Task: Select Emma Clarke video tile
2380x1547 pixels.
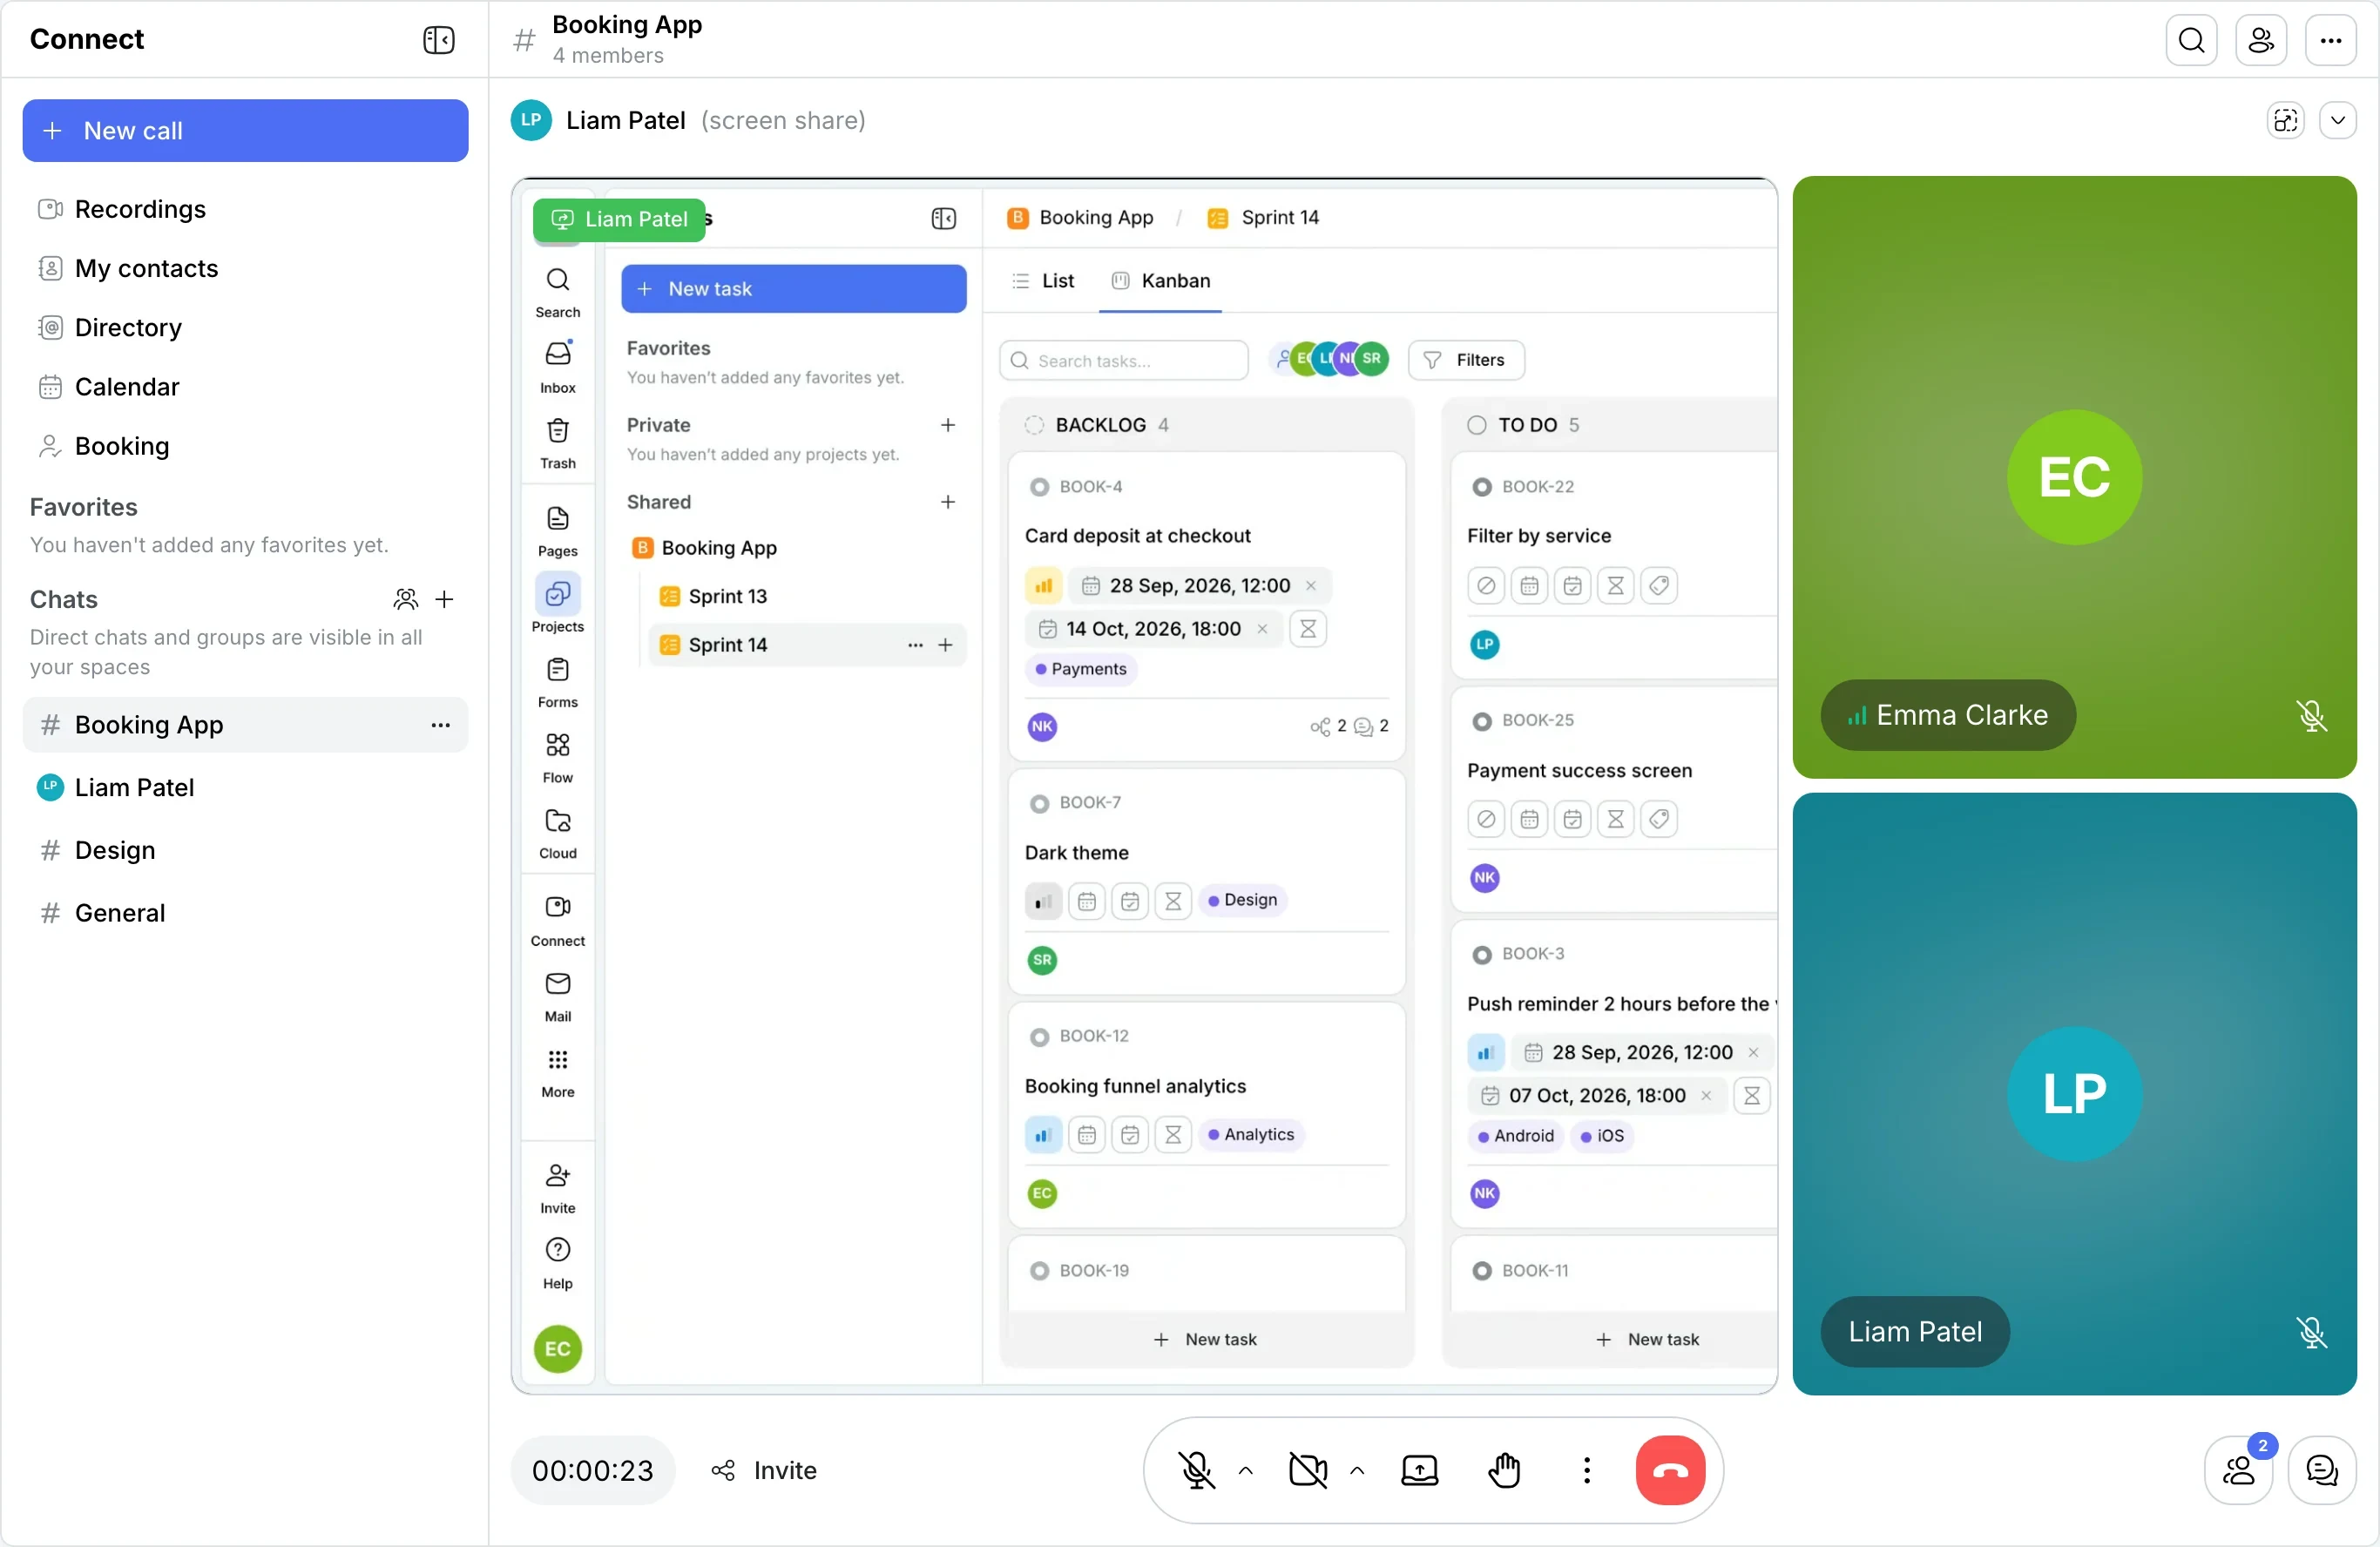Action: tap(2074, 478)
